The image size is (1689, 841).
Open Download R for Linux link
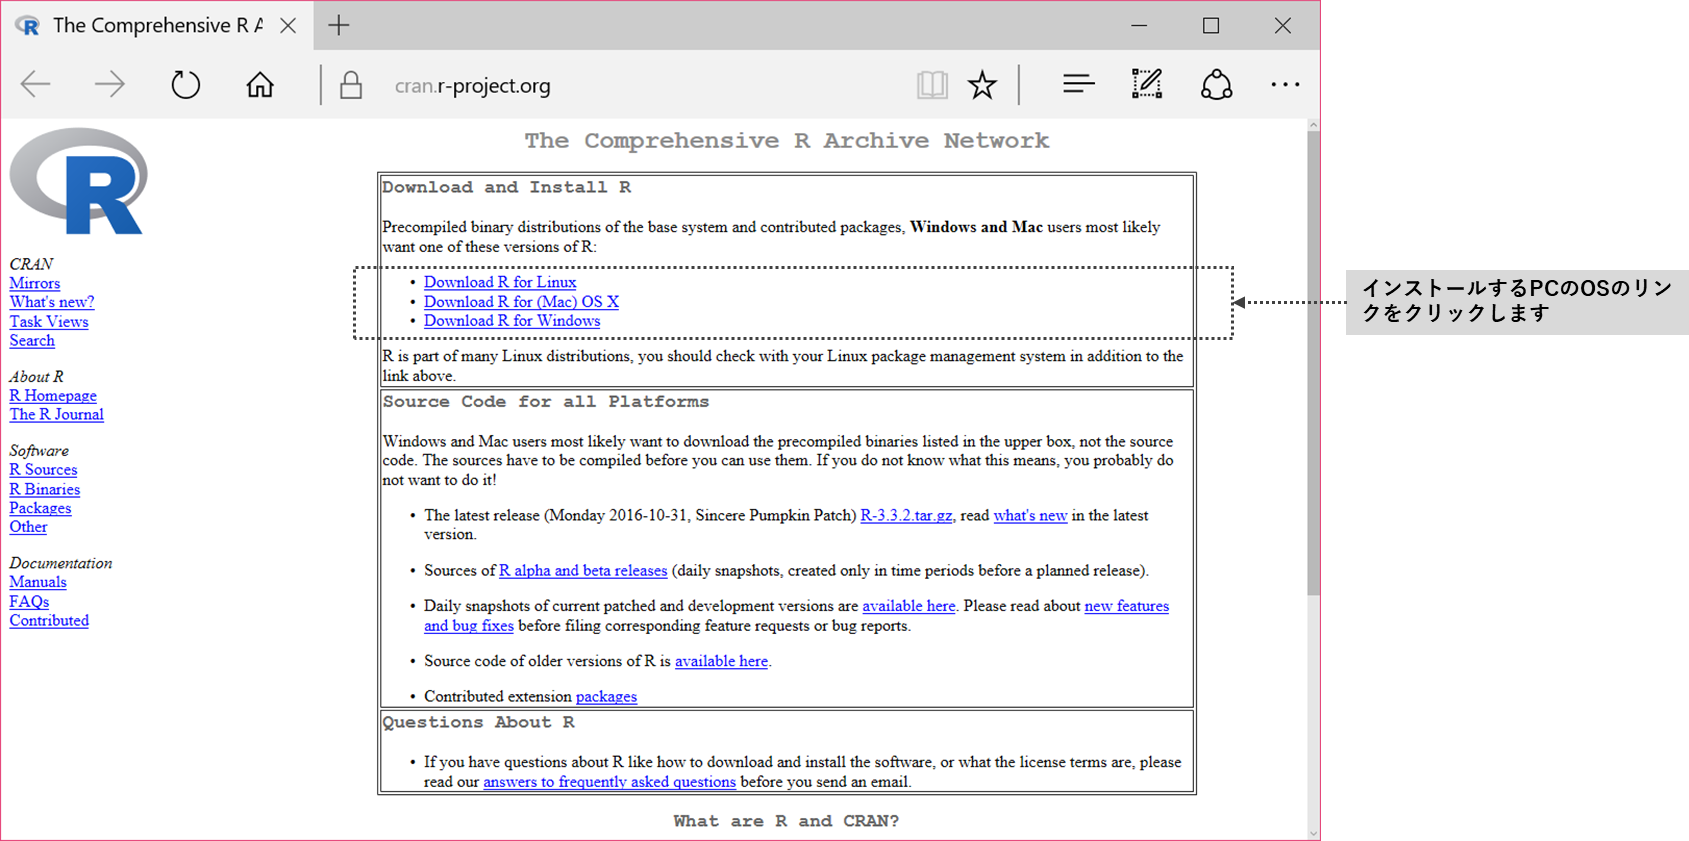(x=499, y=282)
